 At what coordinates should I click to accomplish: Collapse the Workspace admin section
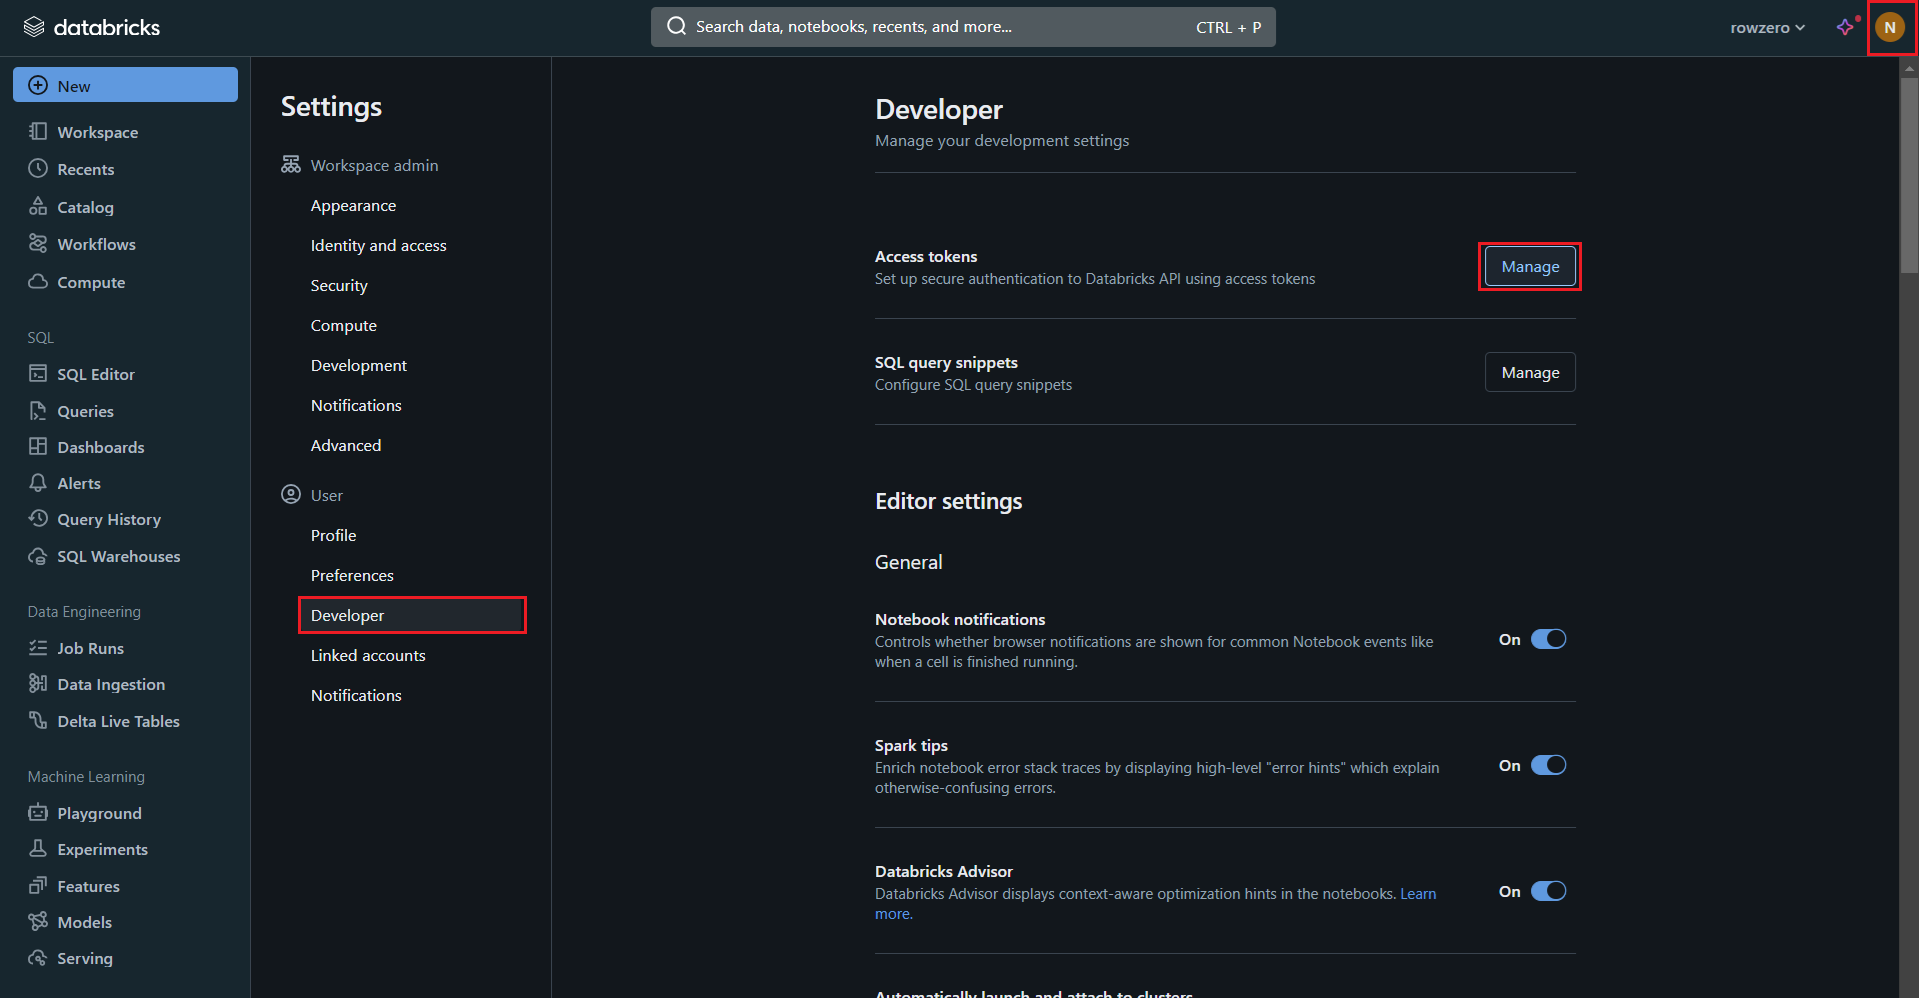click(x=373, y=165)
